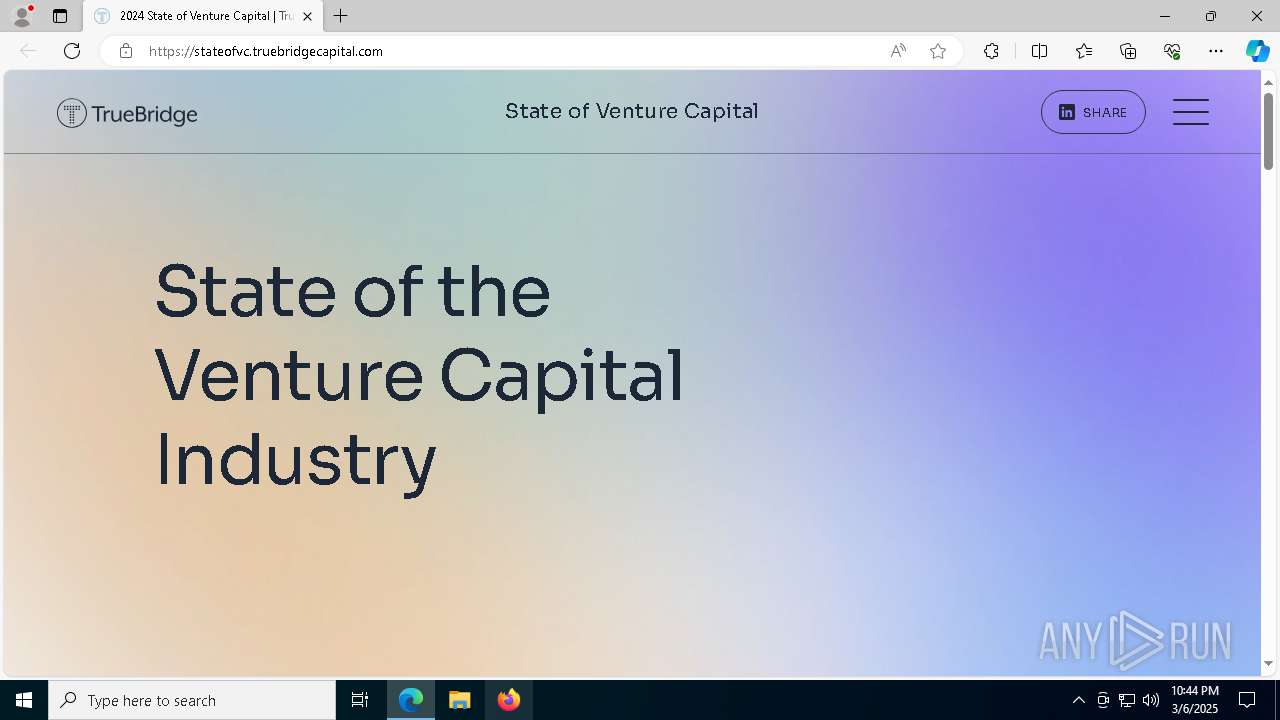Open the clock showing 10:44 PM
The height and width of the screenshot is (720, 1280).
click(1195, 700)
